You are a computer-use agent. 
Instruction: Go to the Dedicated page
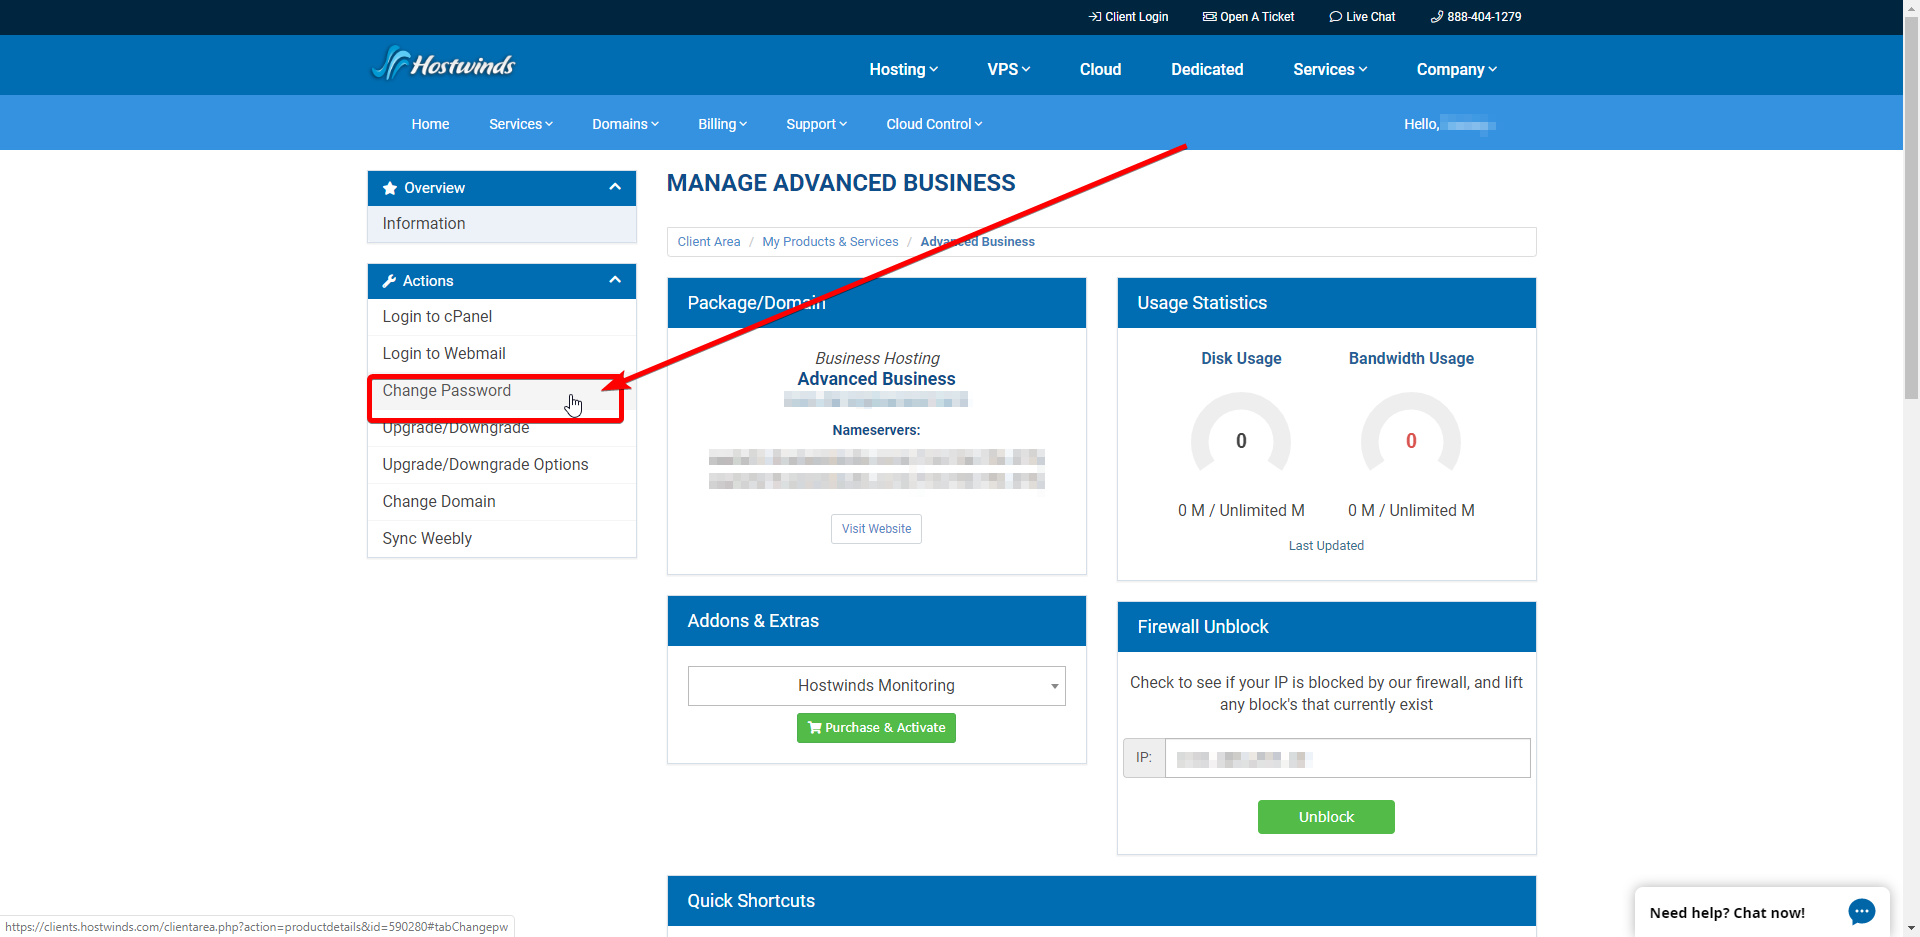point(1207,69)
